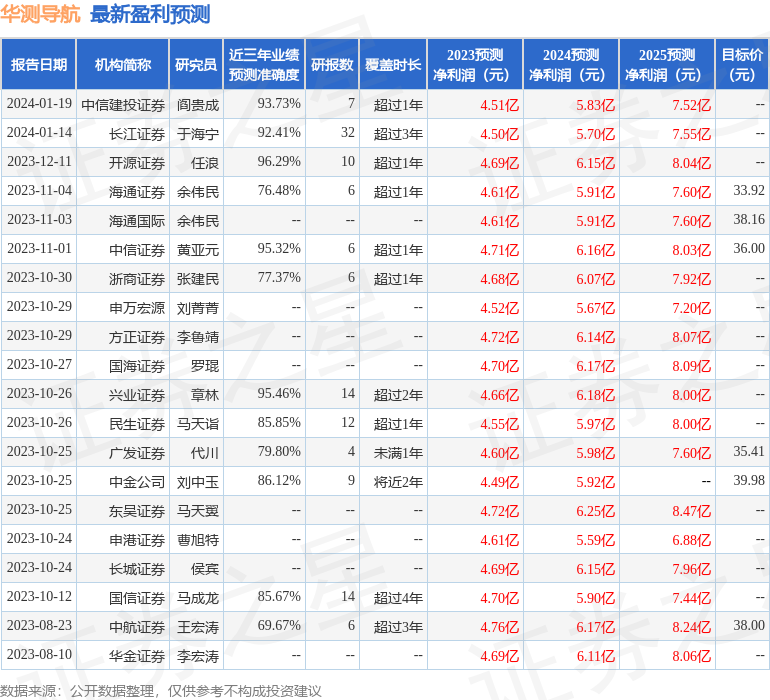Click the 8.47亿 profit forecast

(691, 511)
